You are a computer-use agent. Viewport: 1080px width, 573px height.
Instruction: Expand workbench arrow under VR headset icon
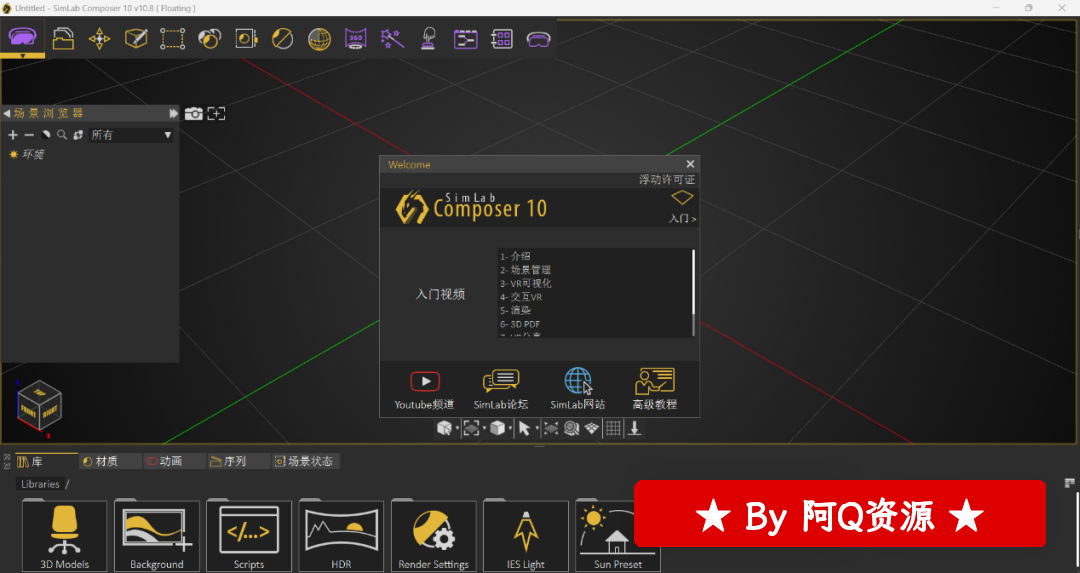(23, 56)
